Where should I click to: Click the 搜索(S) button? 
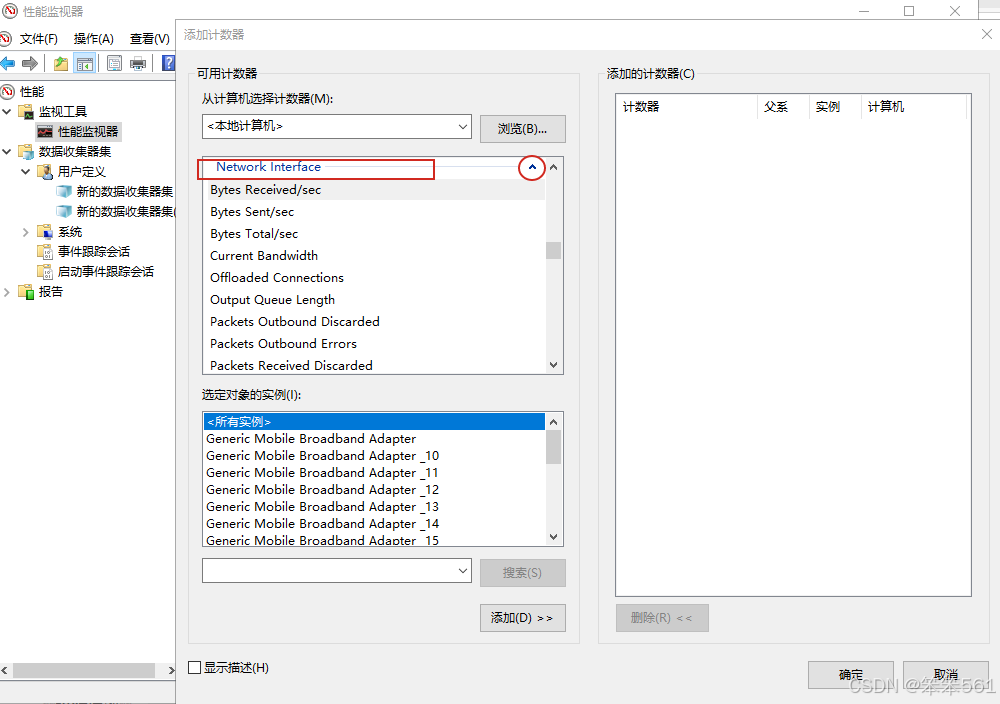(x=522, y=573)
